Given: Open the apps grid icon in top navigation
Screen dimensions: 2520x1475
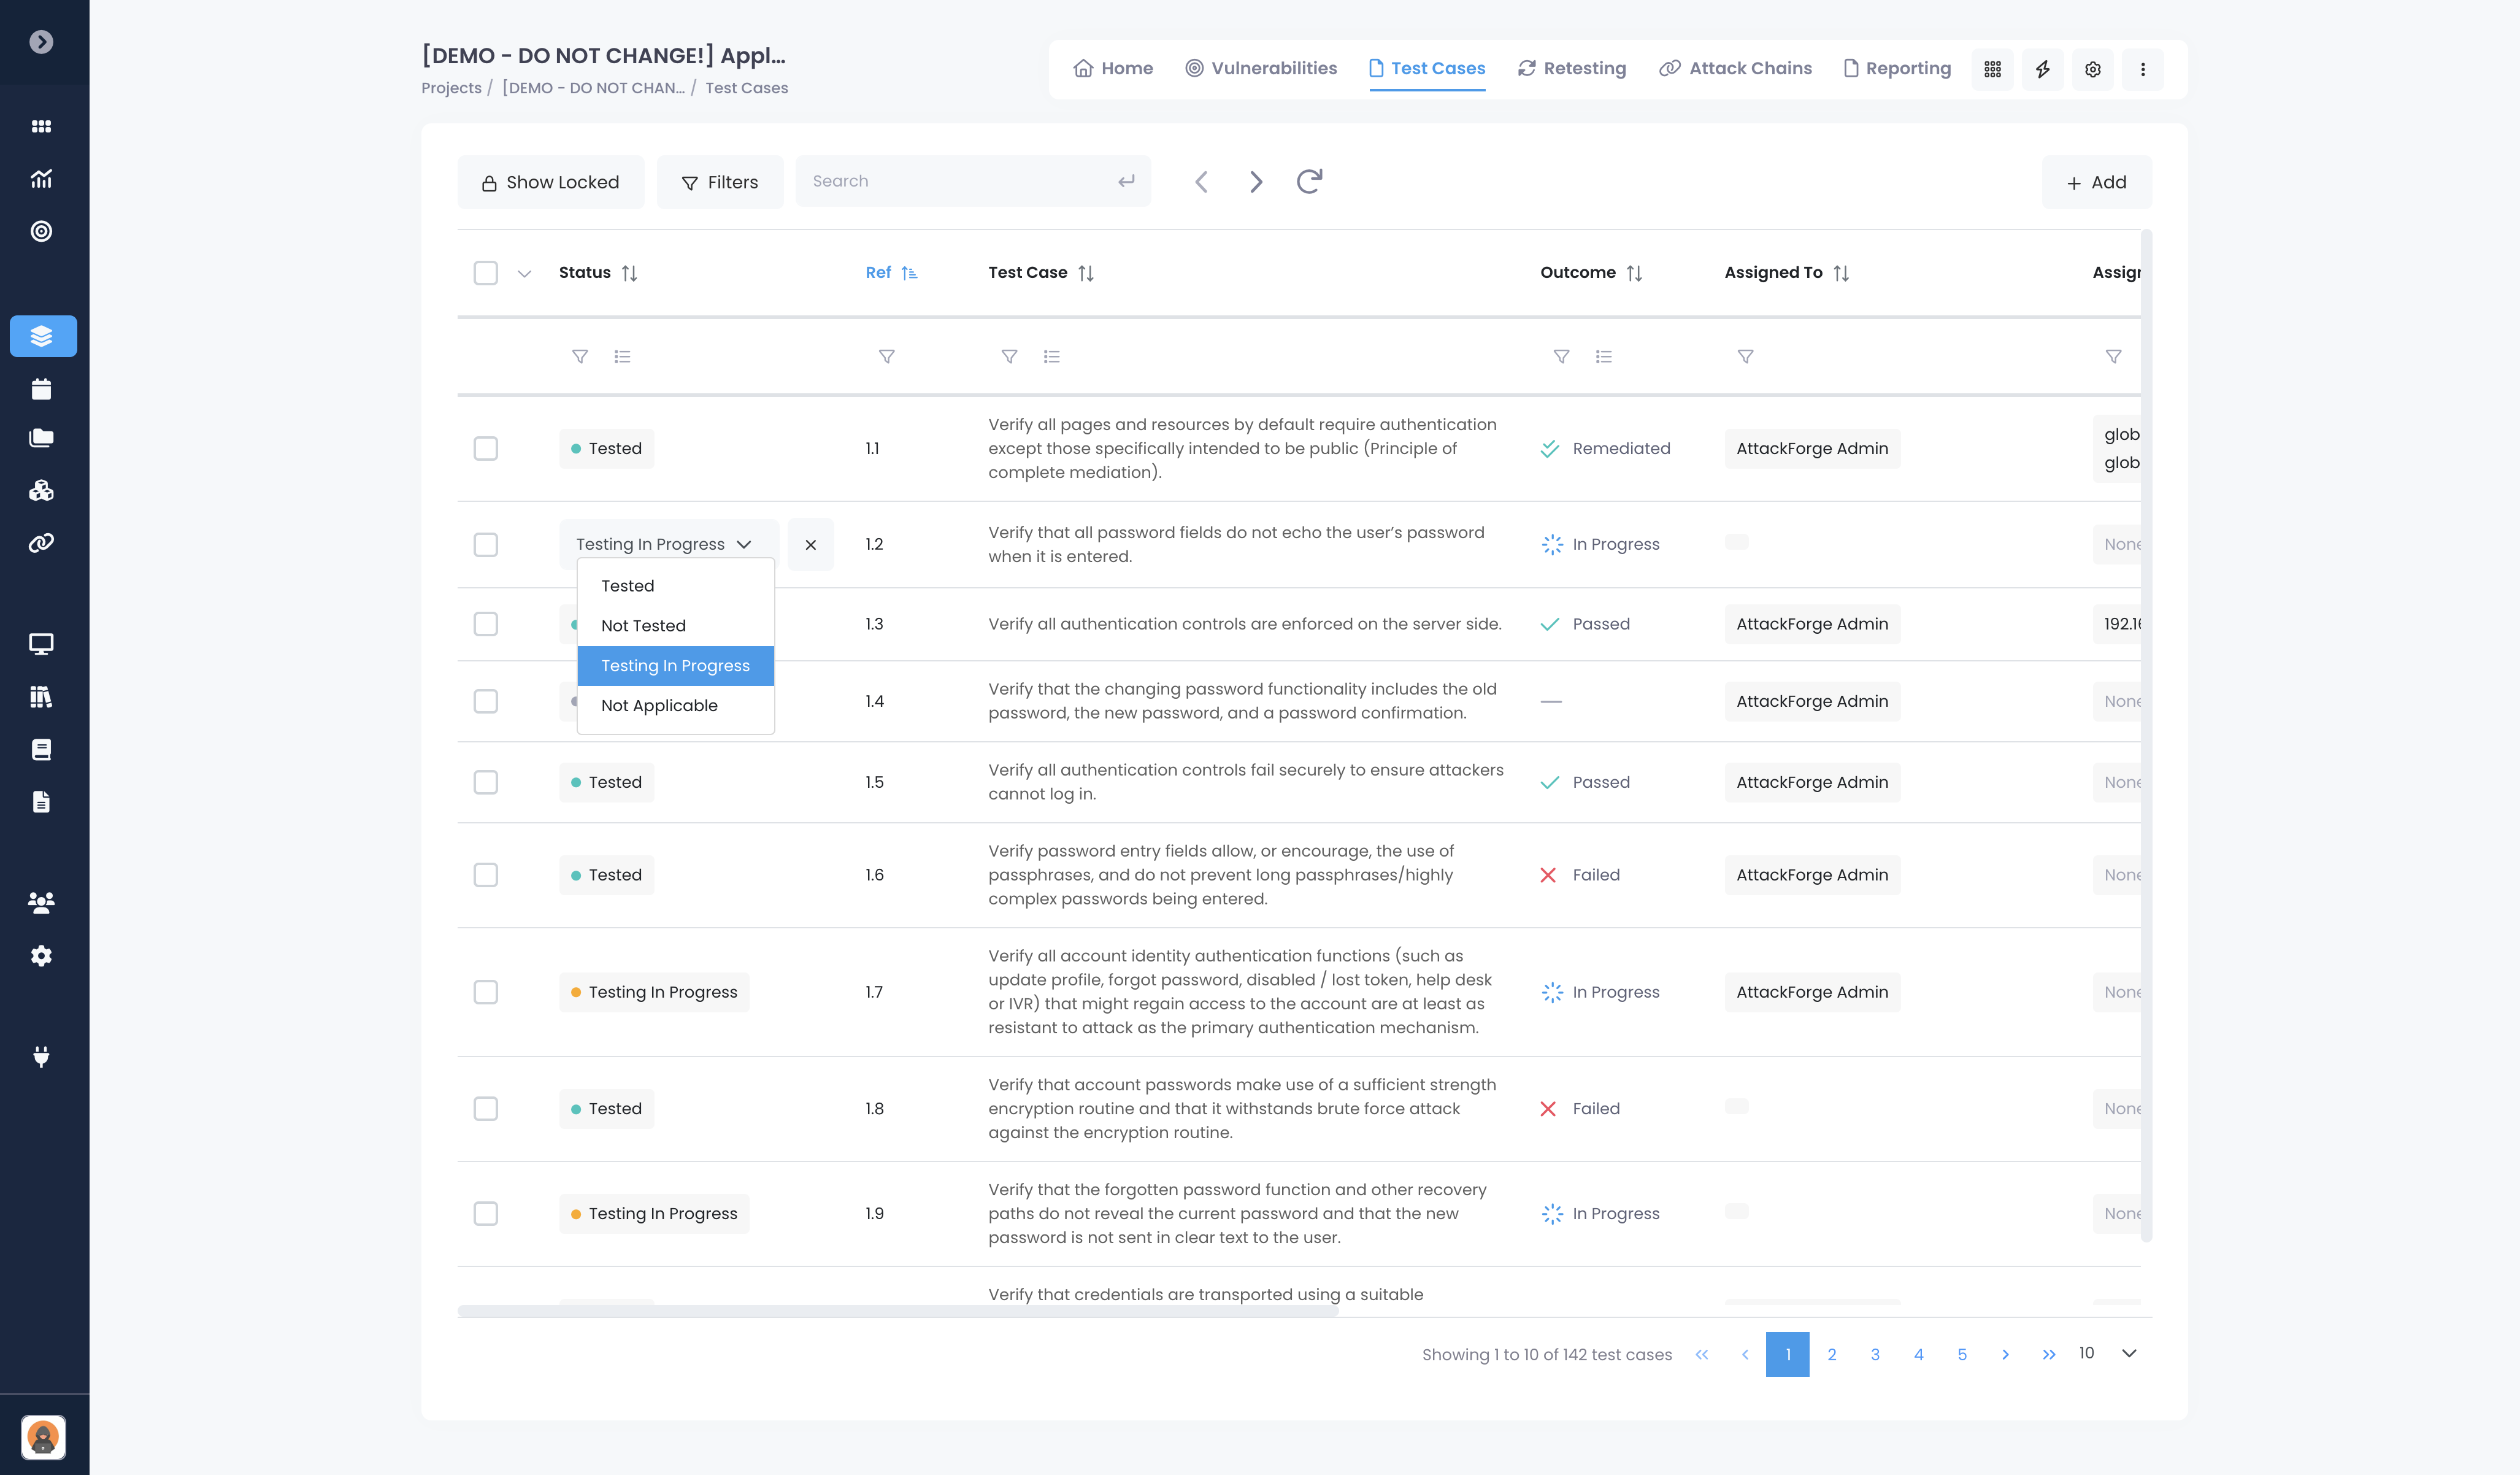Looking at the screenshot, I should click(x=1992, y=69).
